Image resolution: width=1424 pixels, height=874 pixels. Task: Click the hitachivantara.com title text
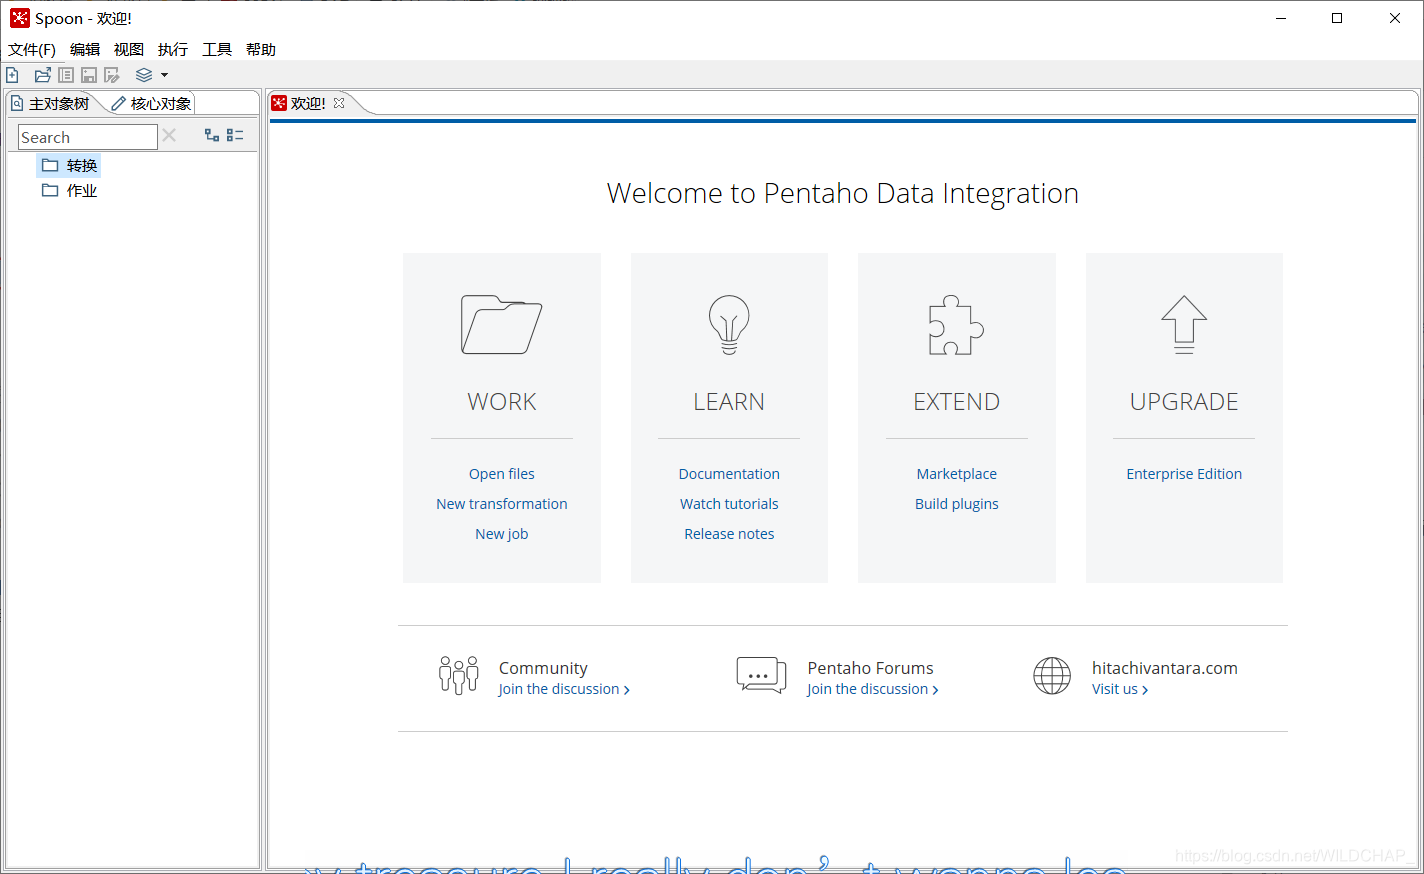coord(1165,668)
